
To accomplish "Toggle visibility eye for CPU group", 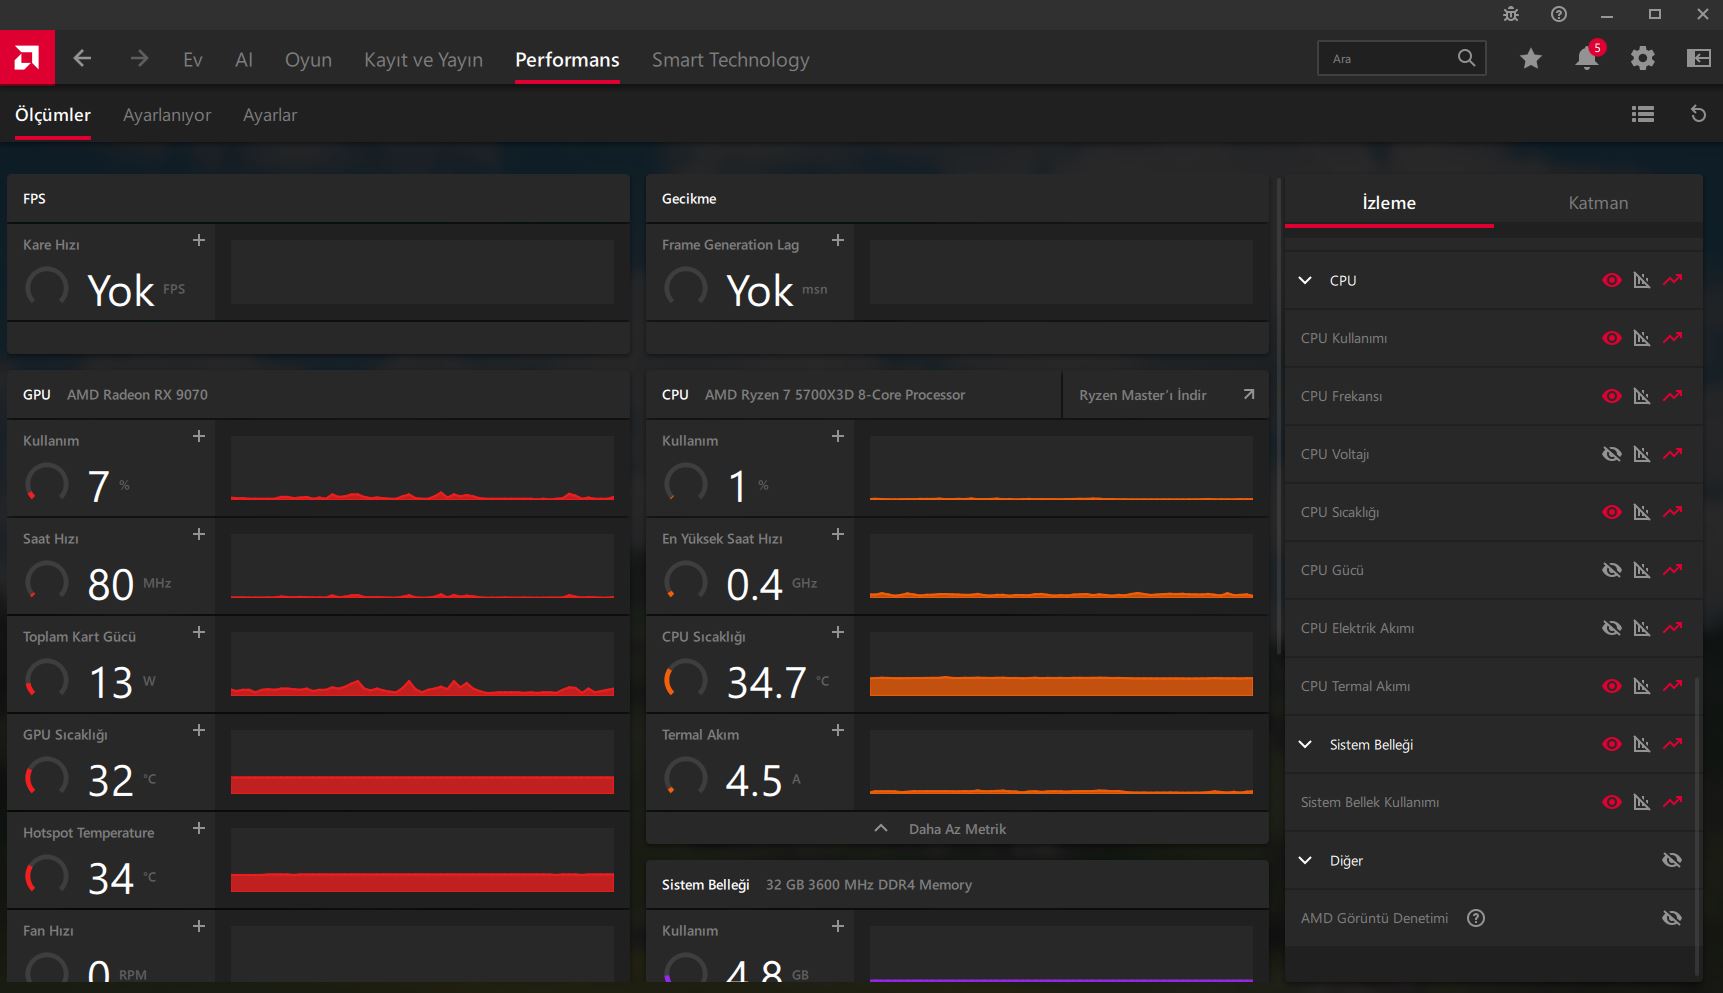I will coord(1612,280).
